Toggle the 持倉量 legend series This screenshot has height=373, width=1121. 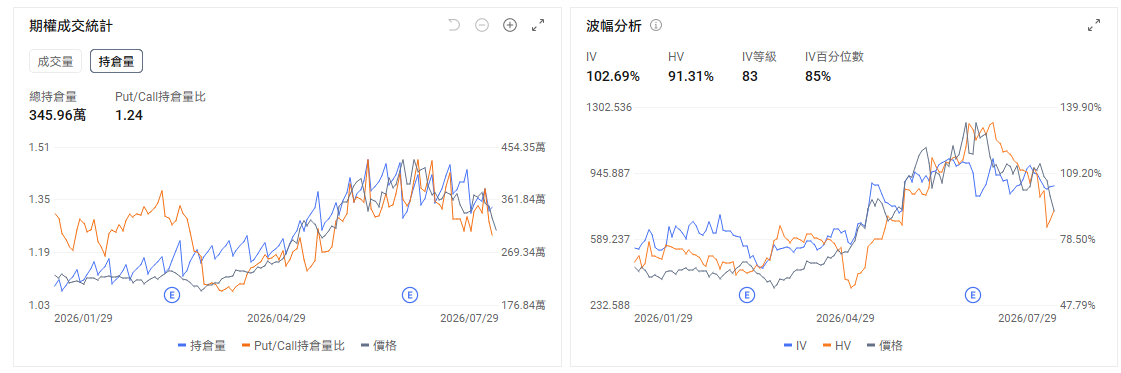point(202,346)
